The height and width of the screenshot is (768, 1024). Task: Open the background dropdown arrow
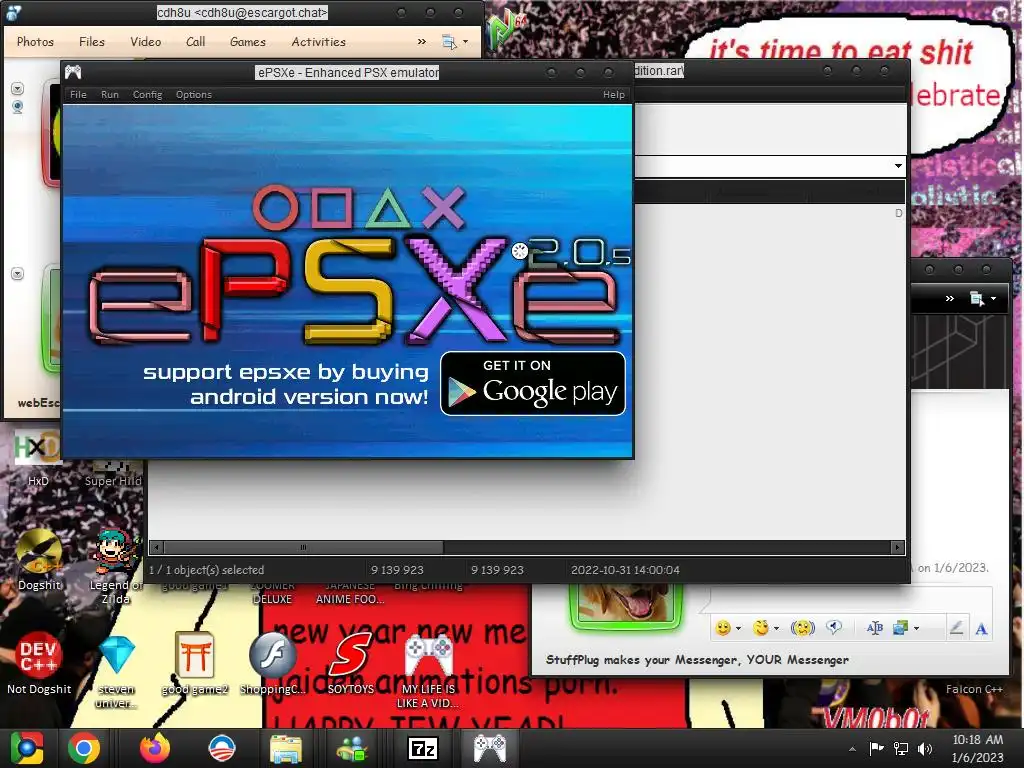(x=916, y=629)
